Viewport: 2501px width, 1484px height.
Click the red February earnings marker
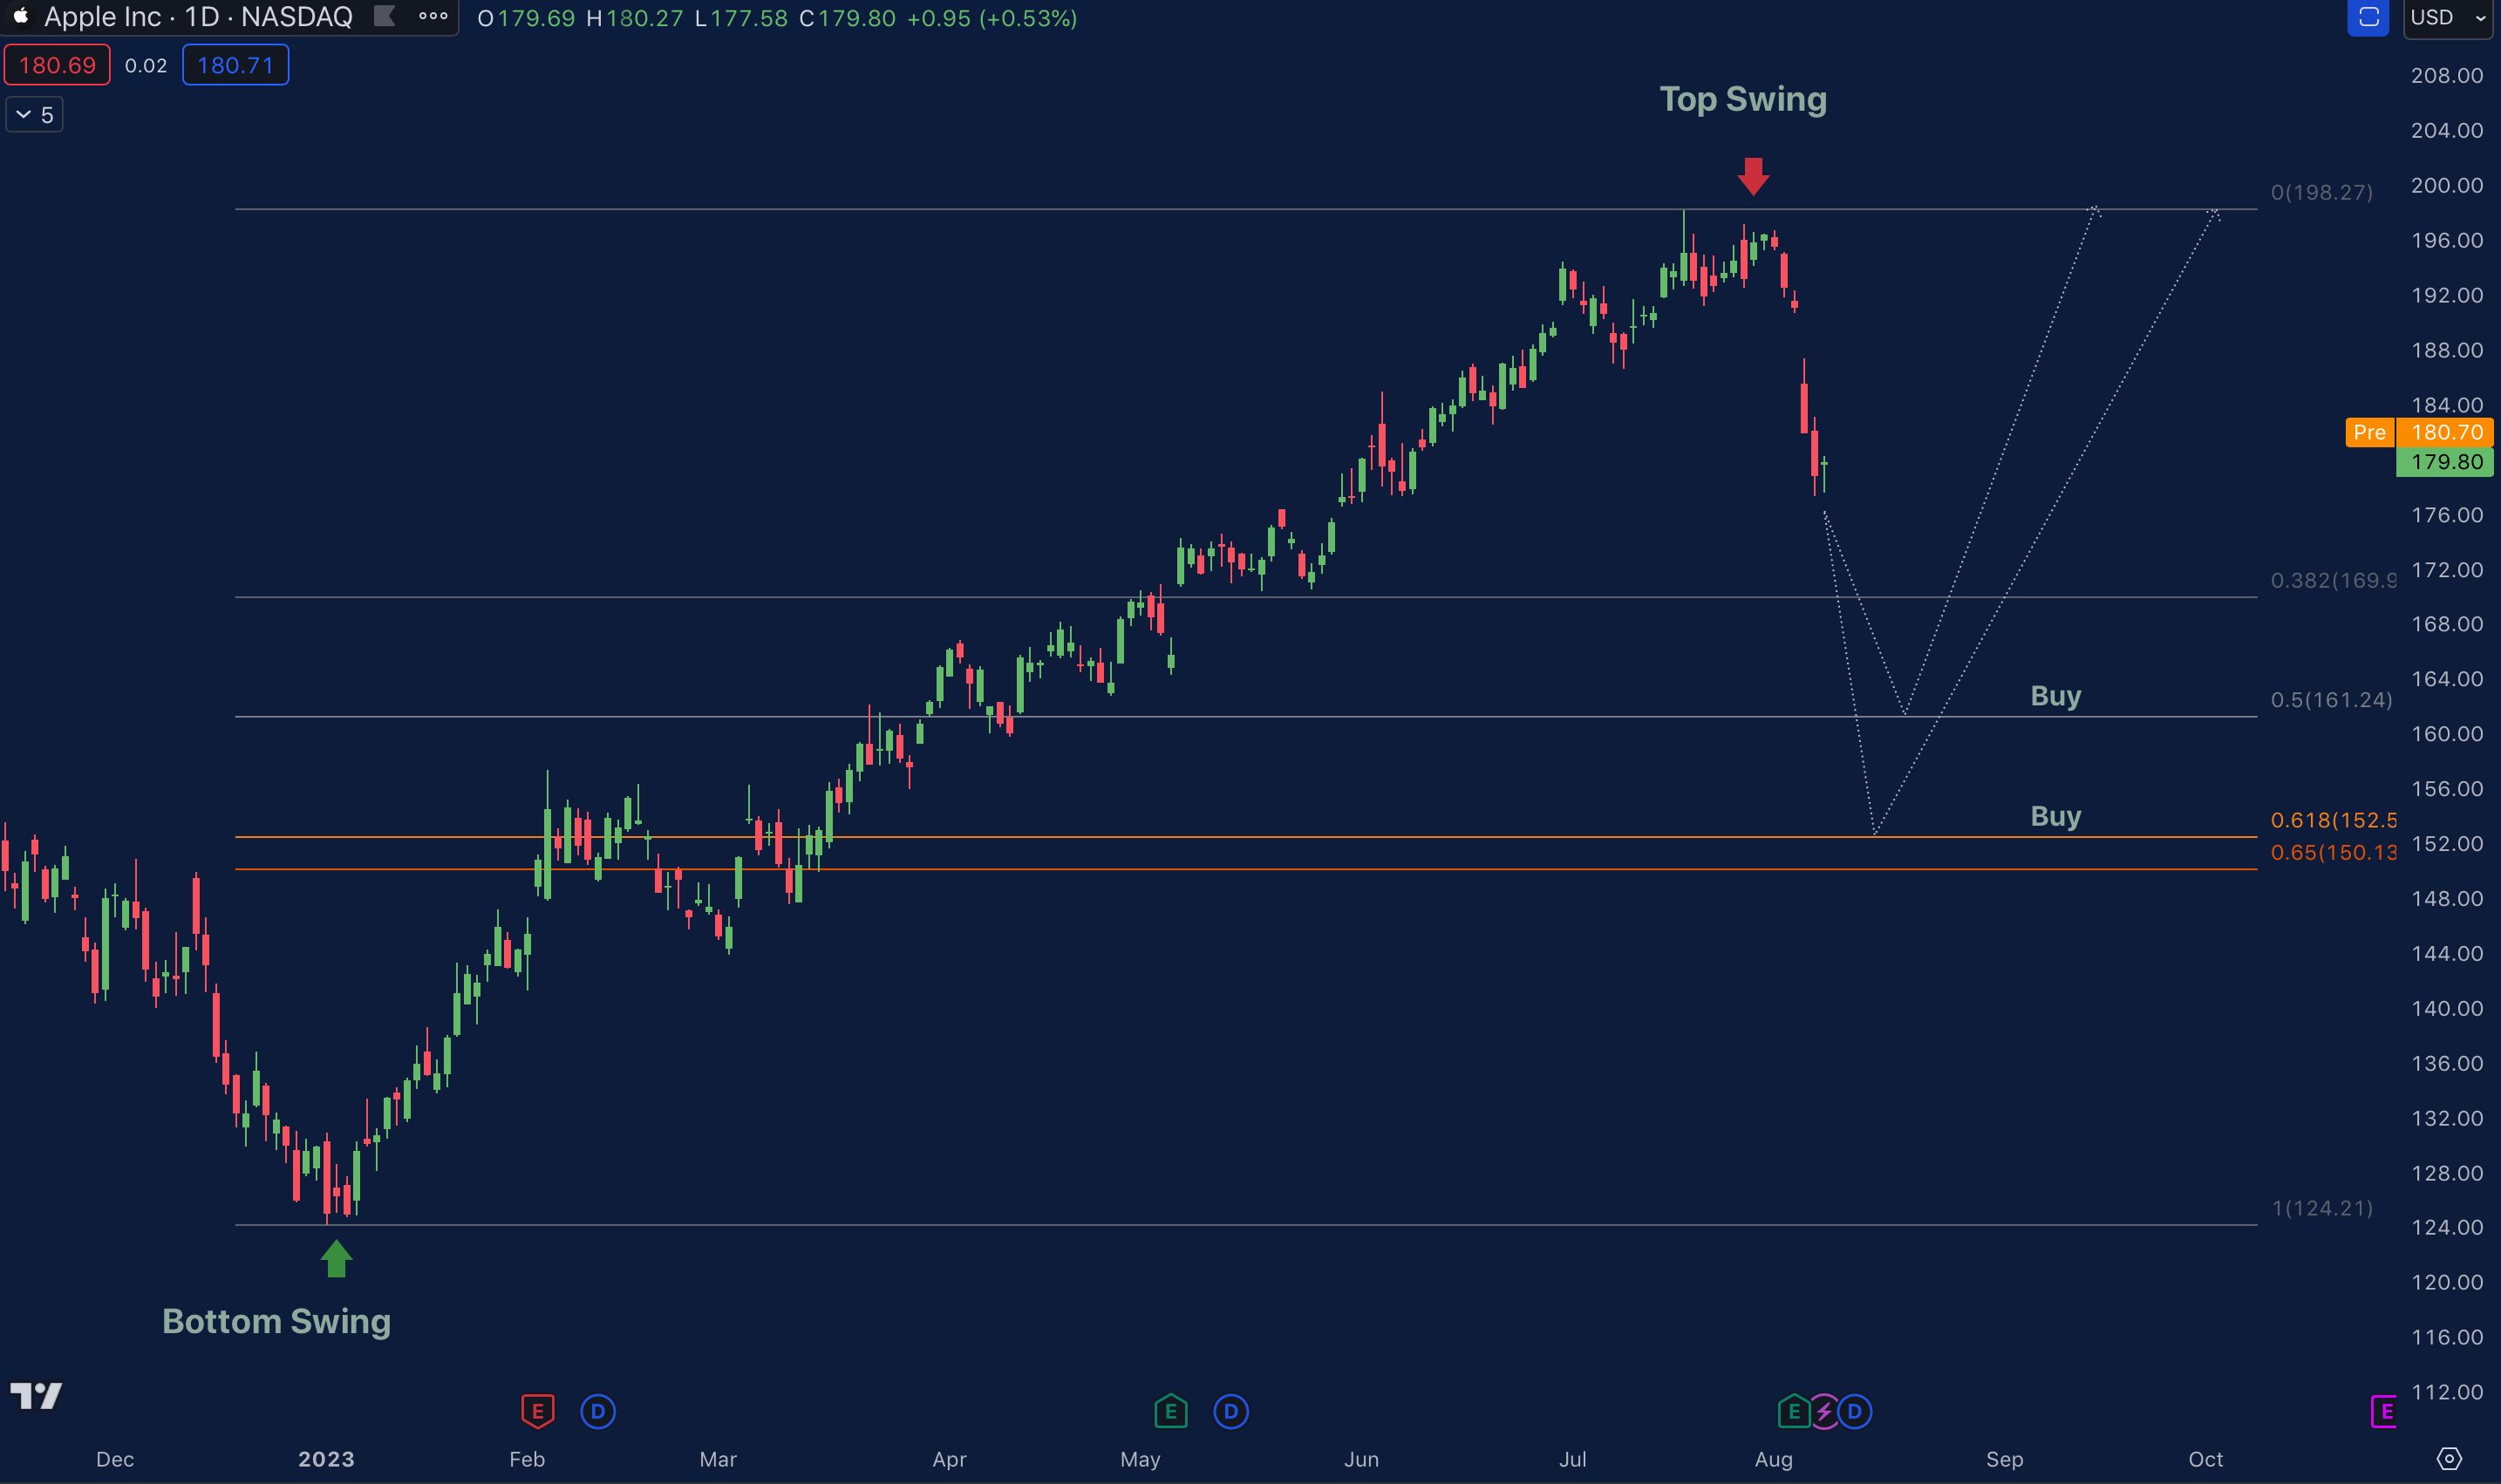(538, 1411)
